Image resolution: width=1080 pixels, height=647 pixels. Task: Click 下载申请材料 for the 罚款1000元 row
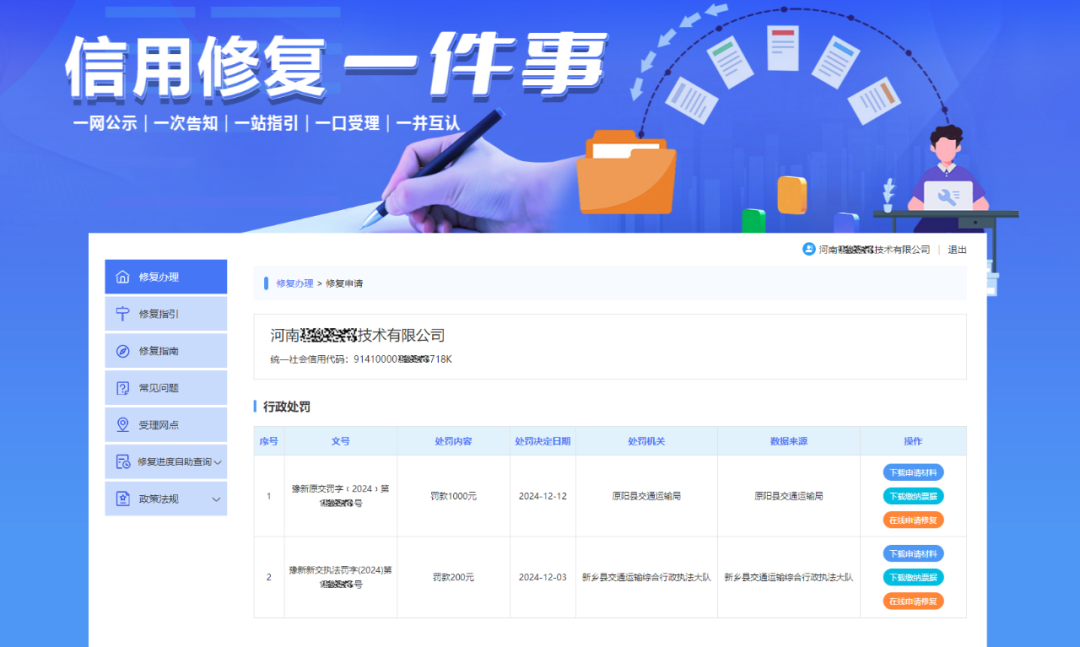pyautogui.click(x=913, y=473)
